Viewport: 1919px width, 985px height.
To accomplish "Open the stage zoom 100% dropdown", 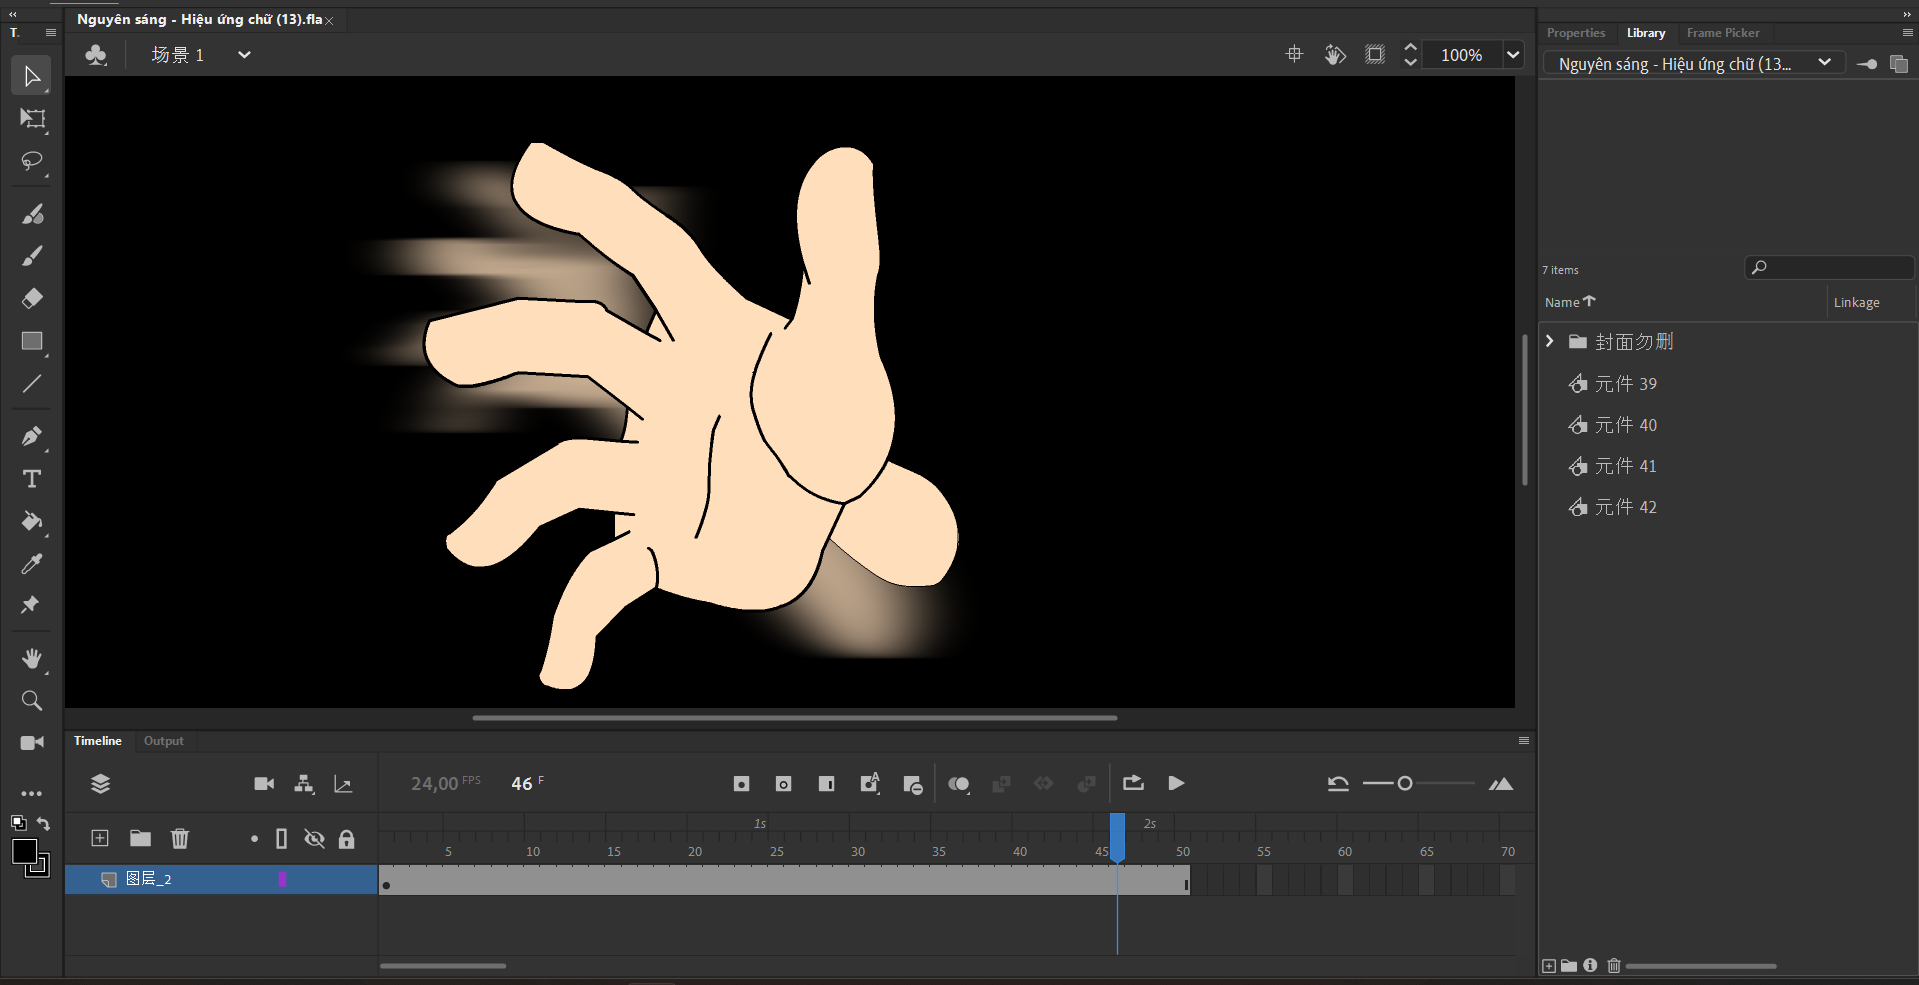I will tap(1513, 55).
